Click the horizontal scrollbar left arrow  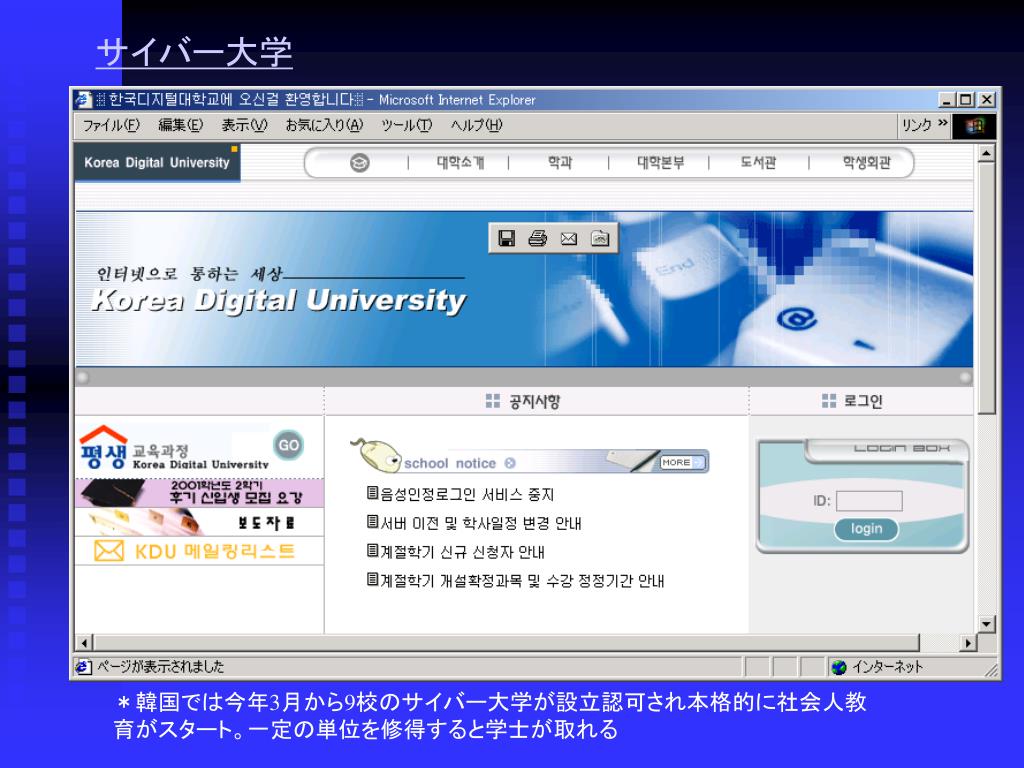pos(84,643)
